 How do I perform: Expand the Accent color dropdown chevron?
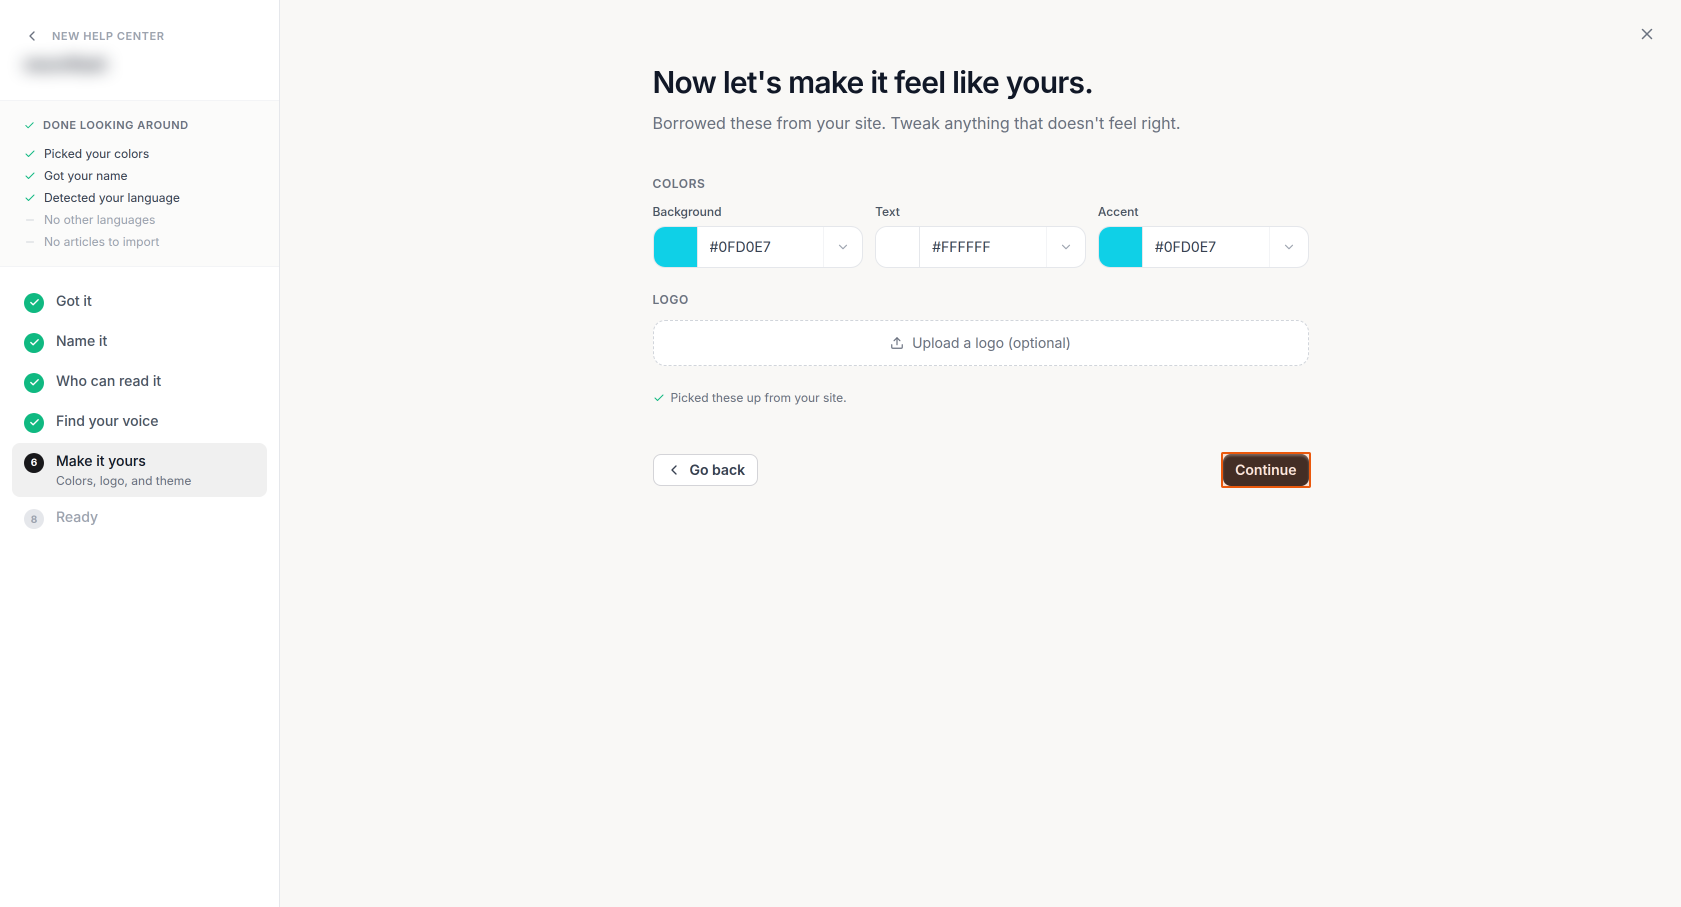(1289, 247)
